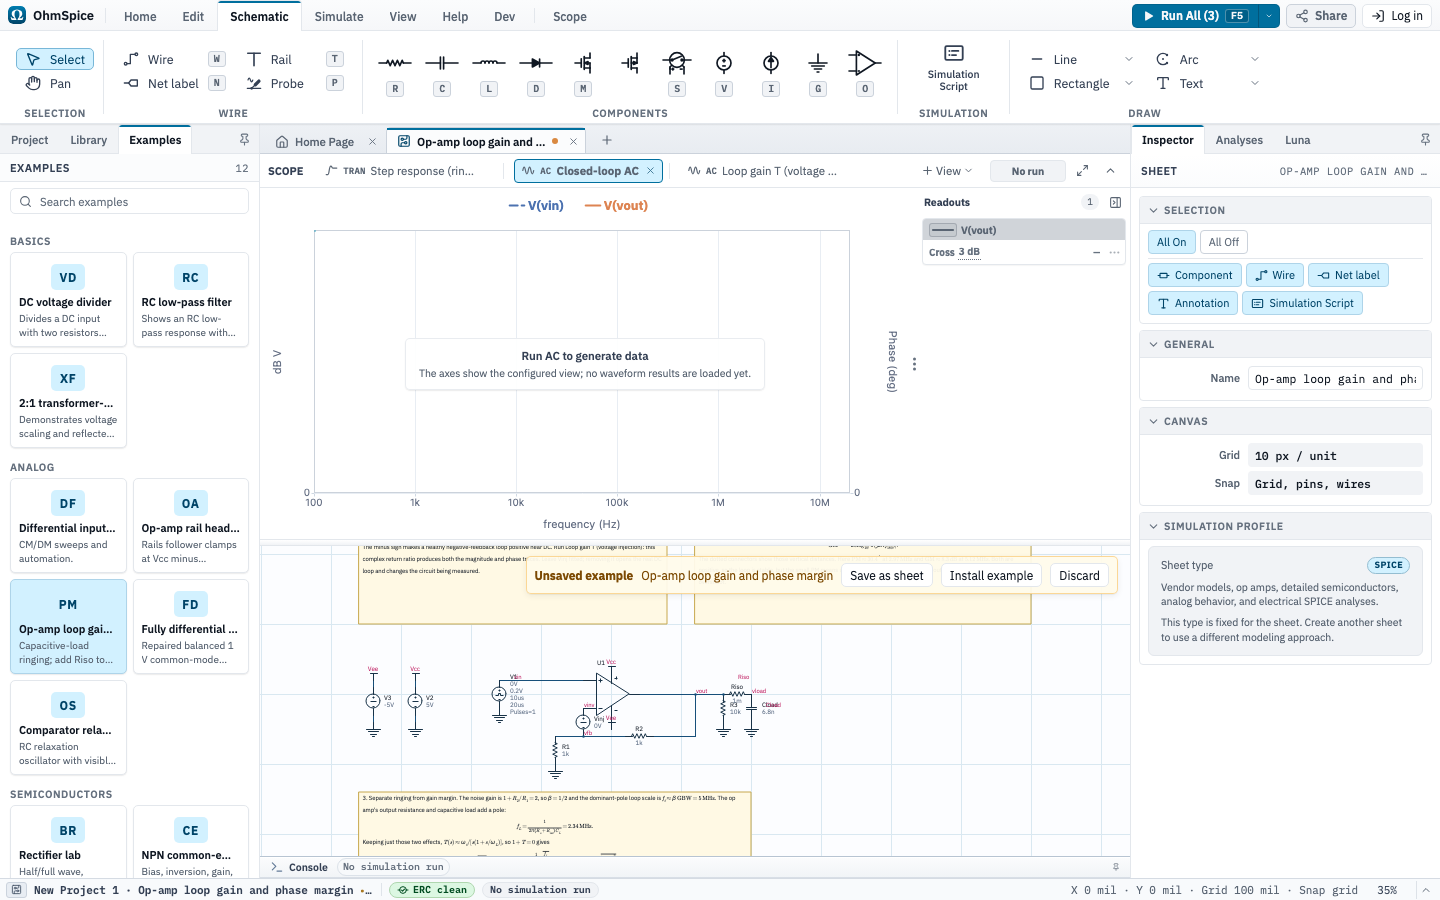The width and height of the screenshot is (1440, 900).
Task: Collapse the Readouts side panel
Action: (x=1116, y=202)
